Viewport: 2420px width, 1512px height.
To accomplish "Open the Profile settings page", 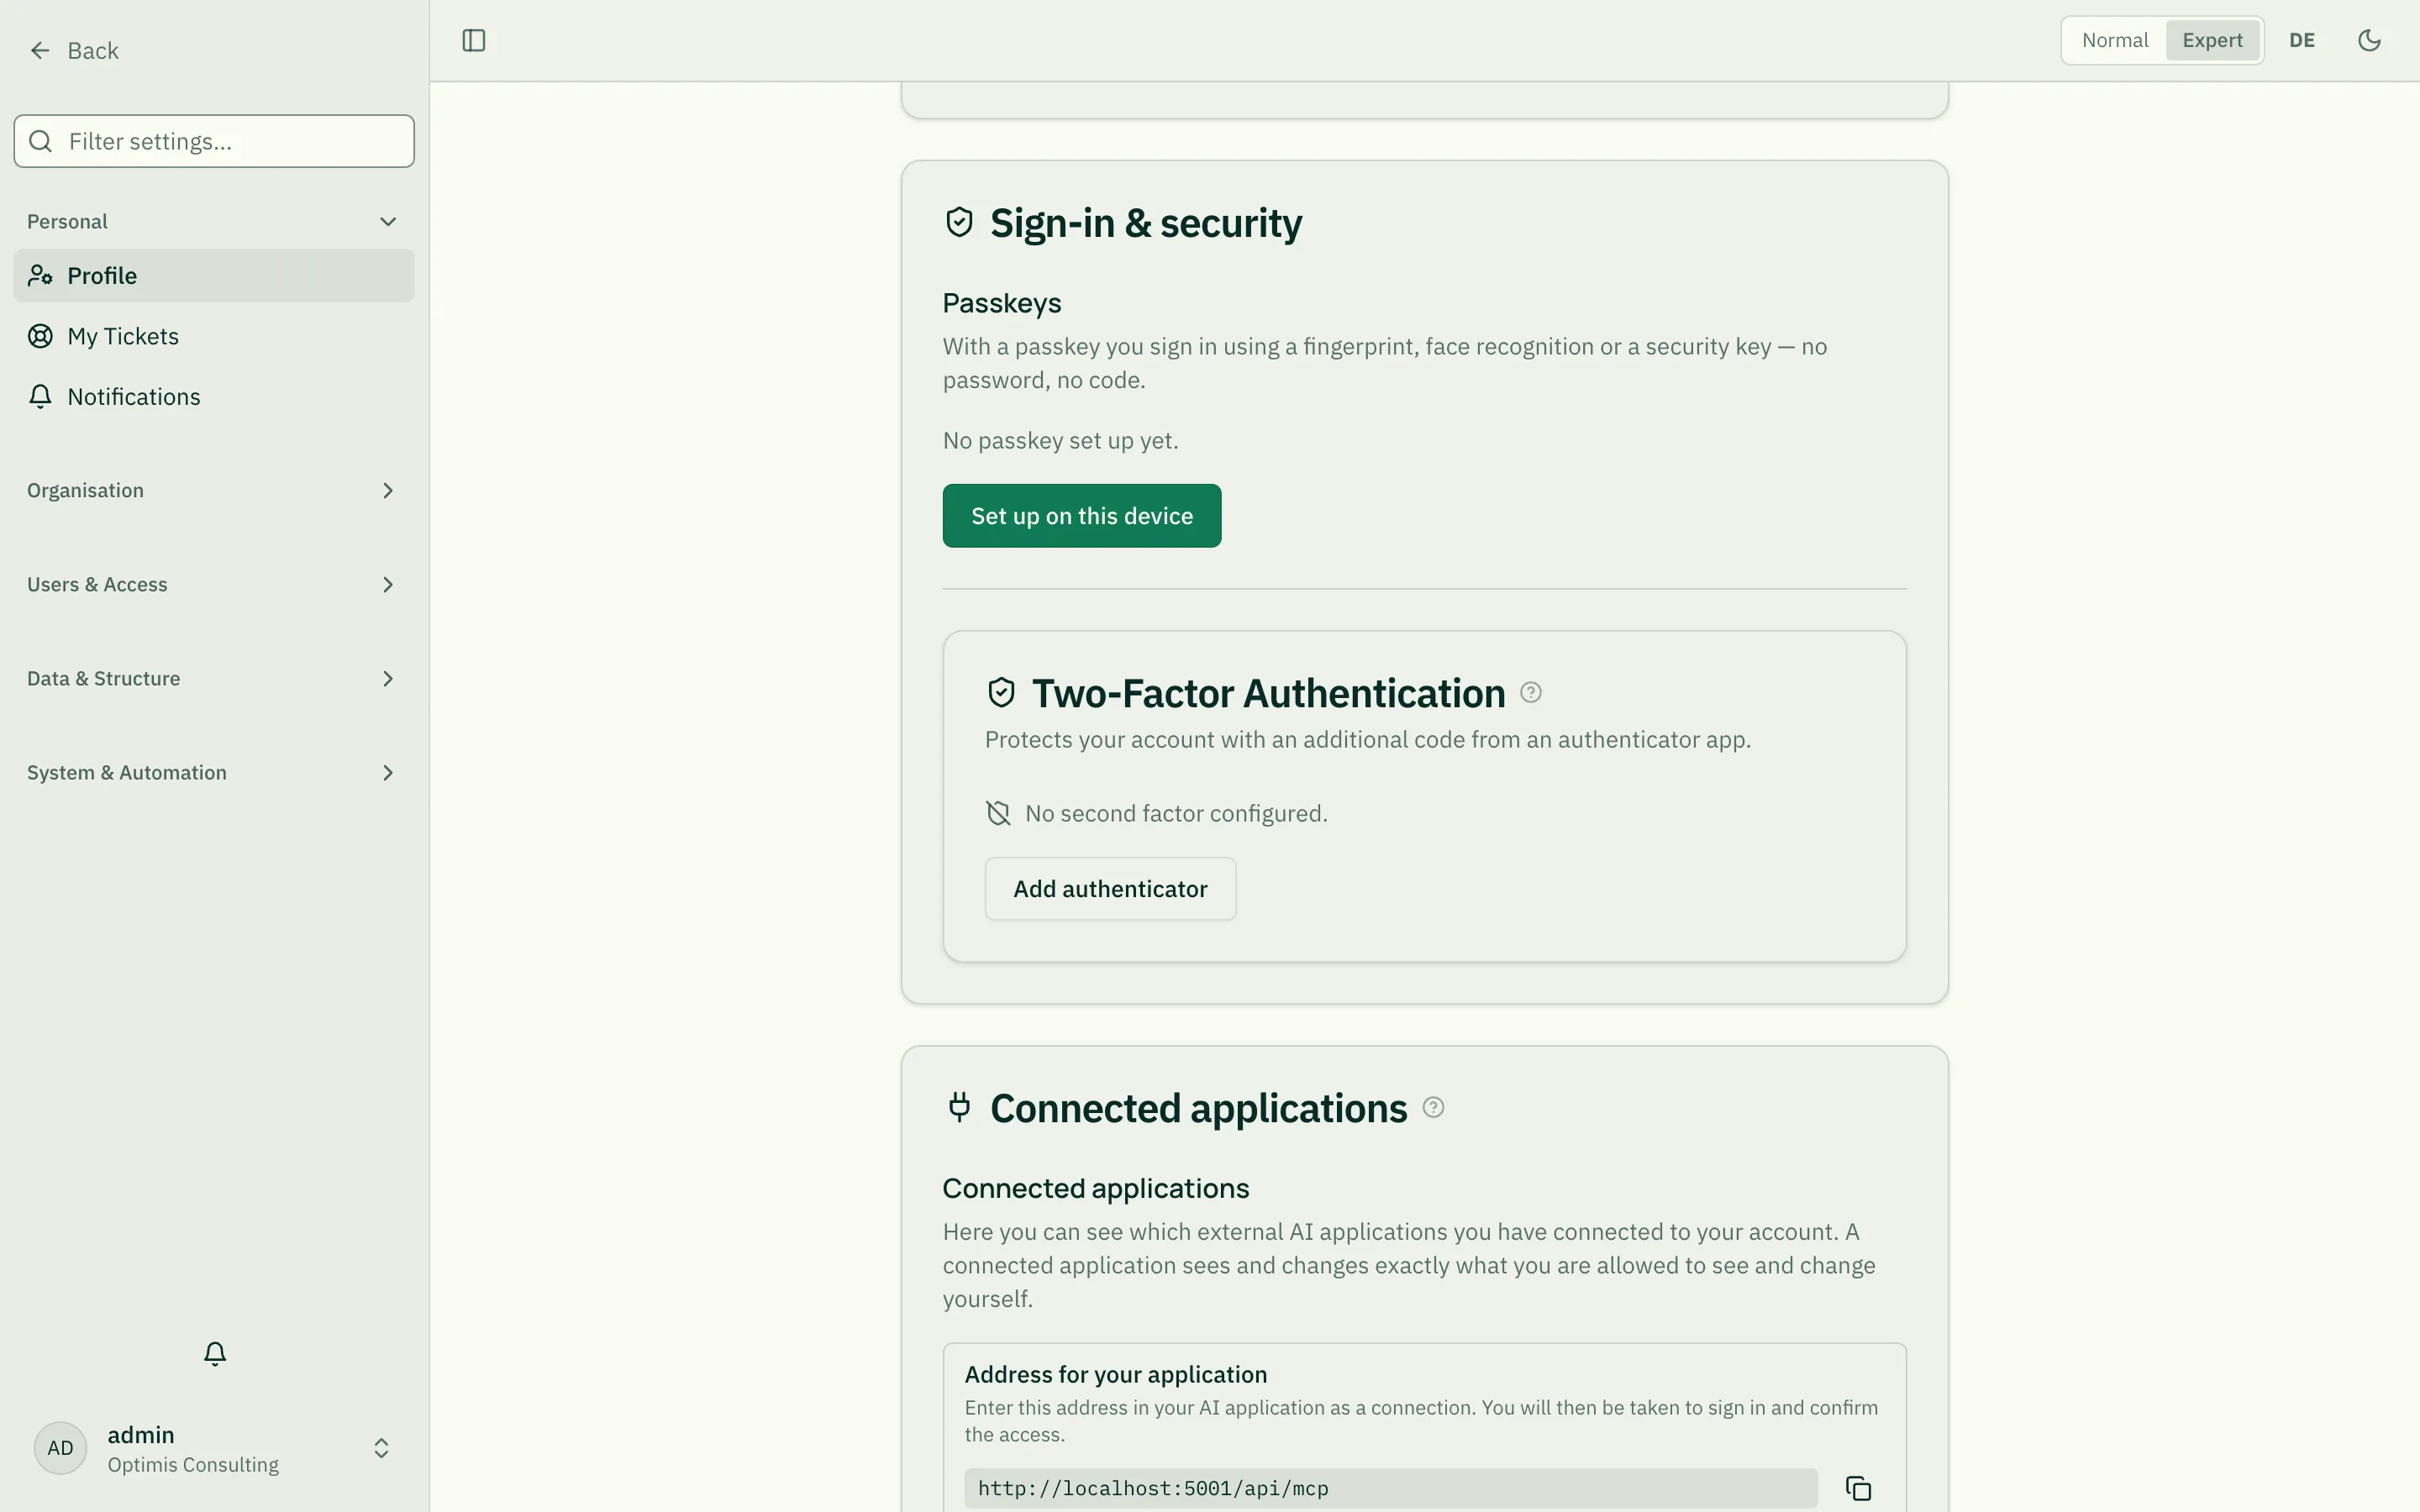I will (213, 275).
